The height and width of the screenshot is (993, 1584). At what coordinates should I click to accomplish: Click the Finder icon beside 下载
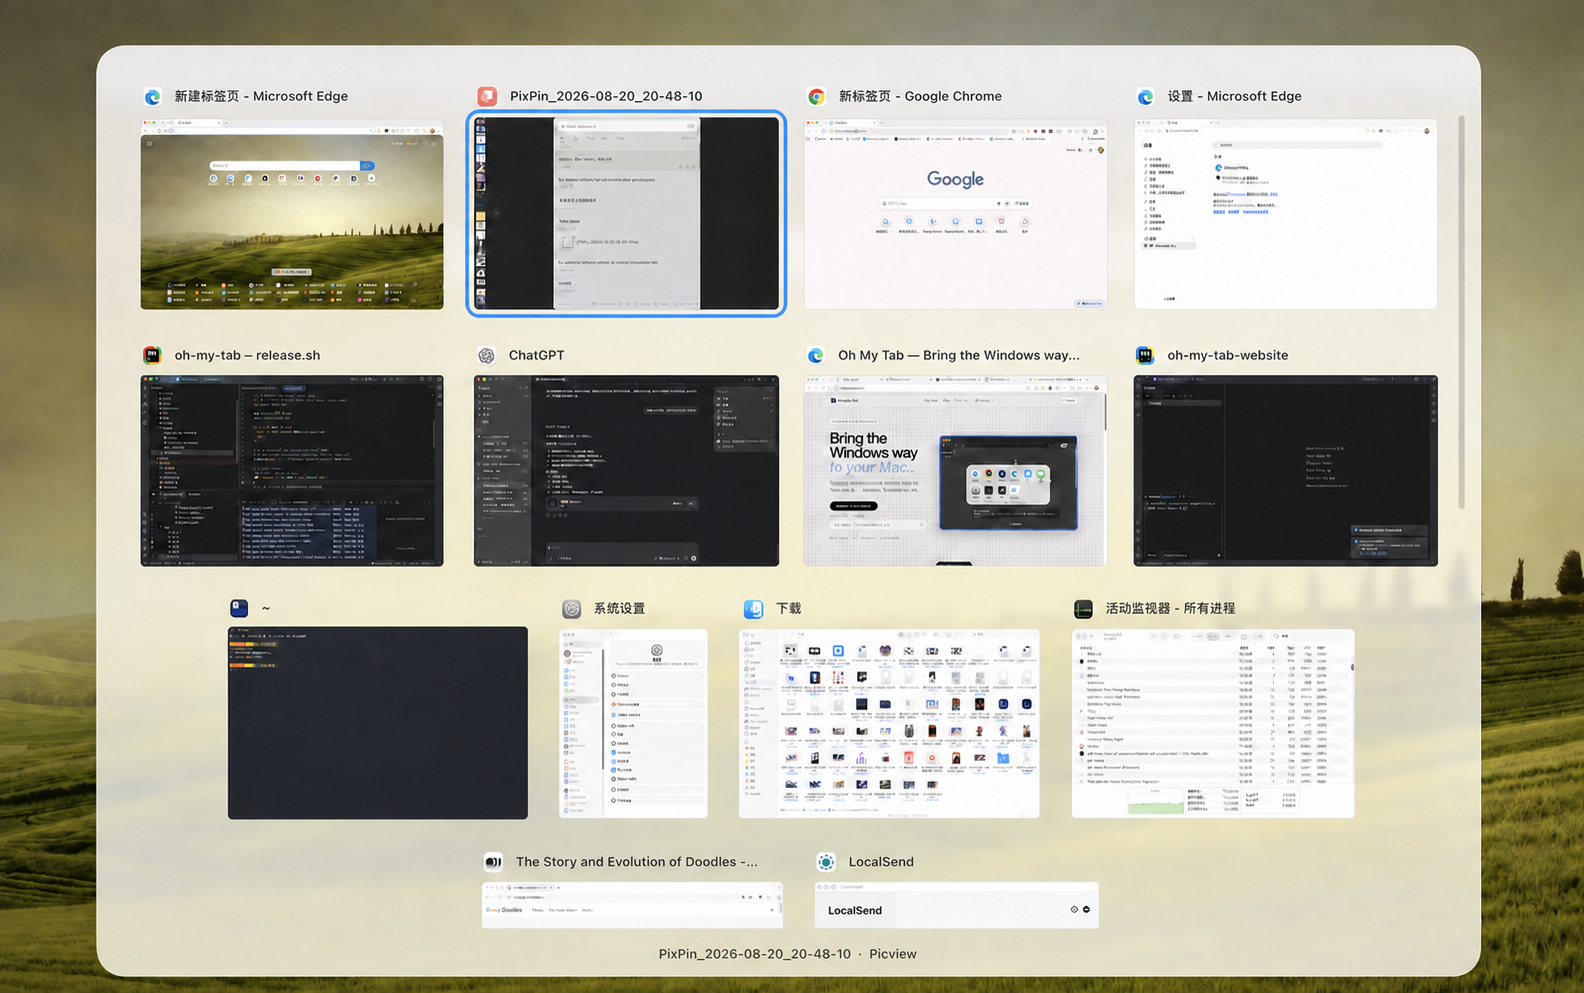tap(753, 609)
